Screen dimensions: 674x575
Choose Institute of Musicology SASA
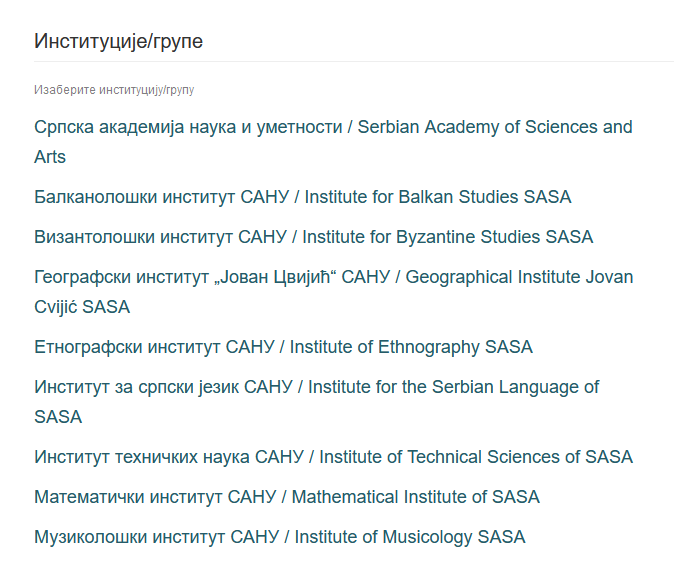click(409, 537)
